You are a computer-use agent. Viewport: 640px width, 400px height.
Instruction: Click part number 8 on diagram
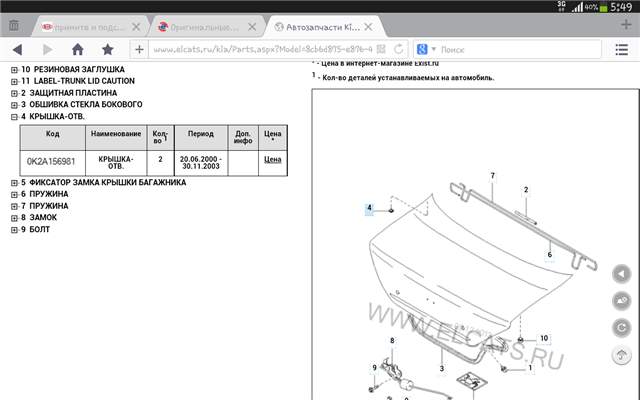coord(392,340)
